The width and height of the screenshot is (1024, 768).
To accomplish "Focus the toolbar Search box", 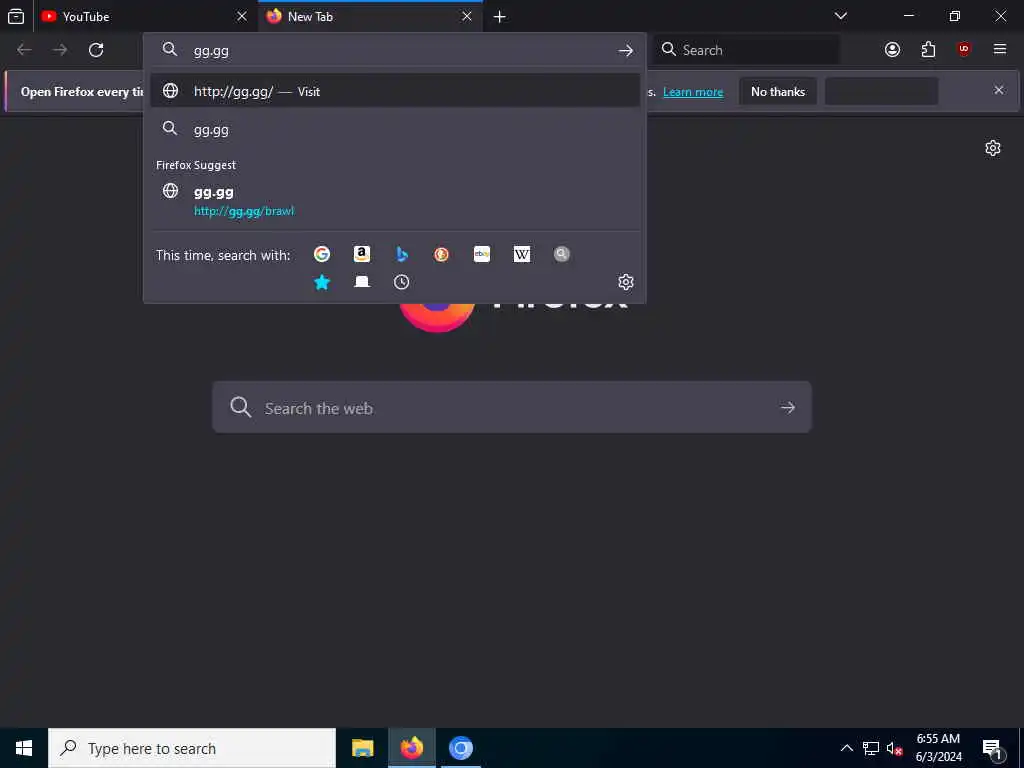I will 746,50.
